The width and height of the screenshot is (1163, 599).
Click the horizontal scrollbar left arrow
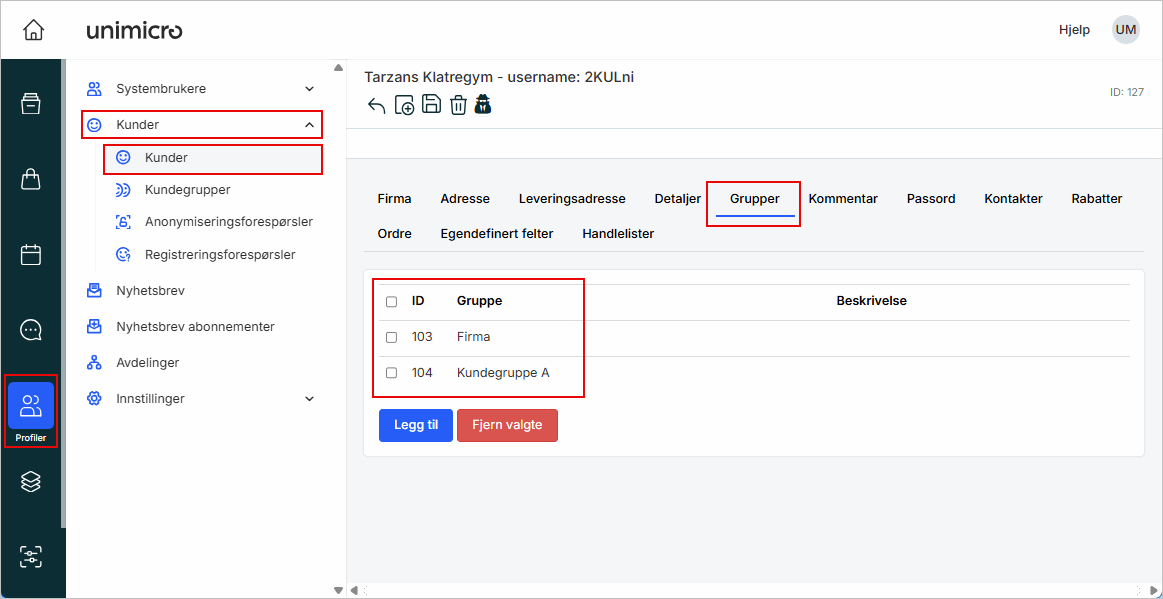click(354, 591)
